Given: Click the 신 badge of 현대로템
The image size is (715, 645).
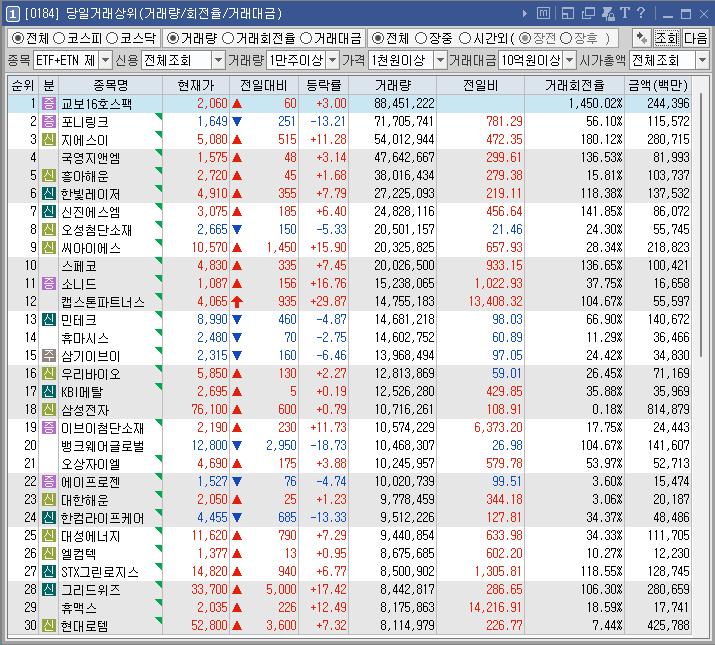Looking at the screenshot, I should (x=49, y=625).
